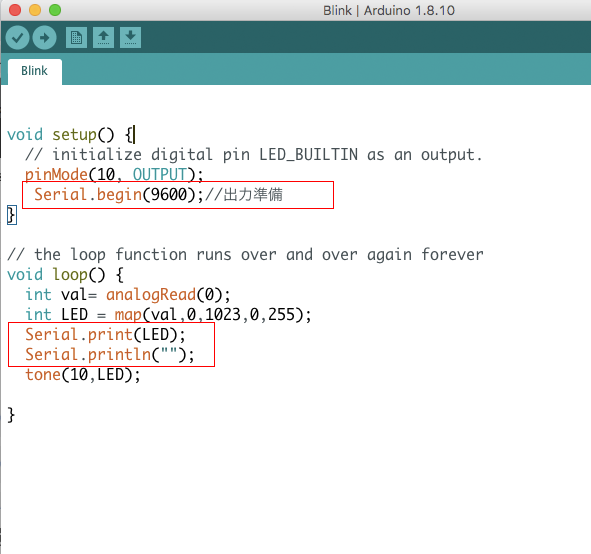Create a new sketch with the page icon
Image resolution: width=591 pixels, height=554 pixels.
coord(76,37)
